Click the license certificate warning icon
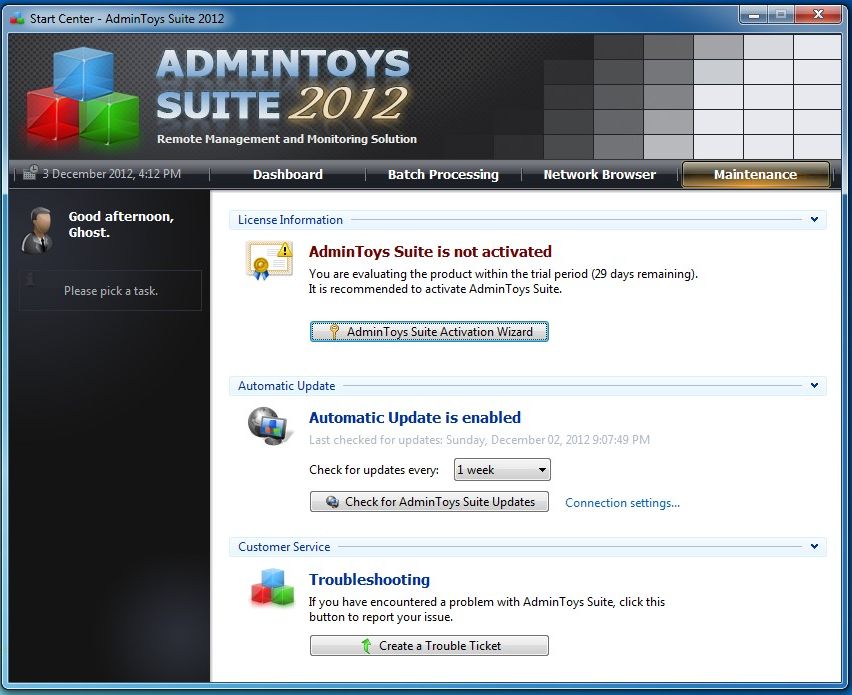Viewport: 852px width, 695px height. (x=270, y=260)
